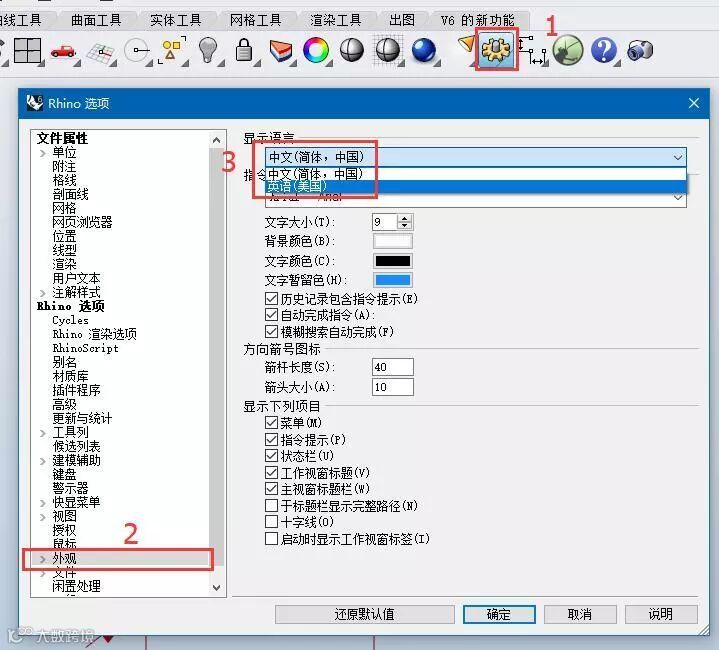Select the wireframe sphere mesh icon

[387, 50]
